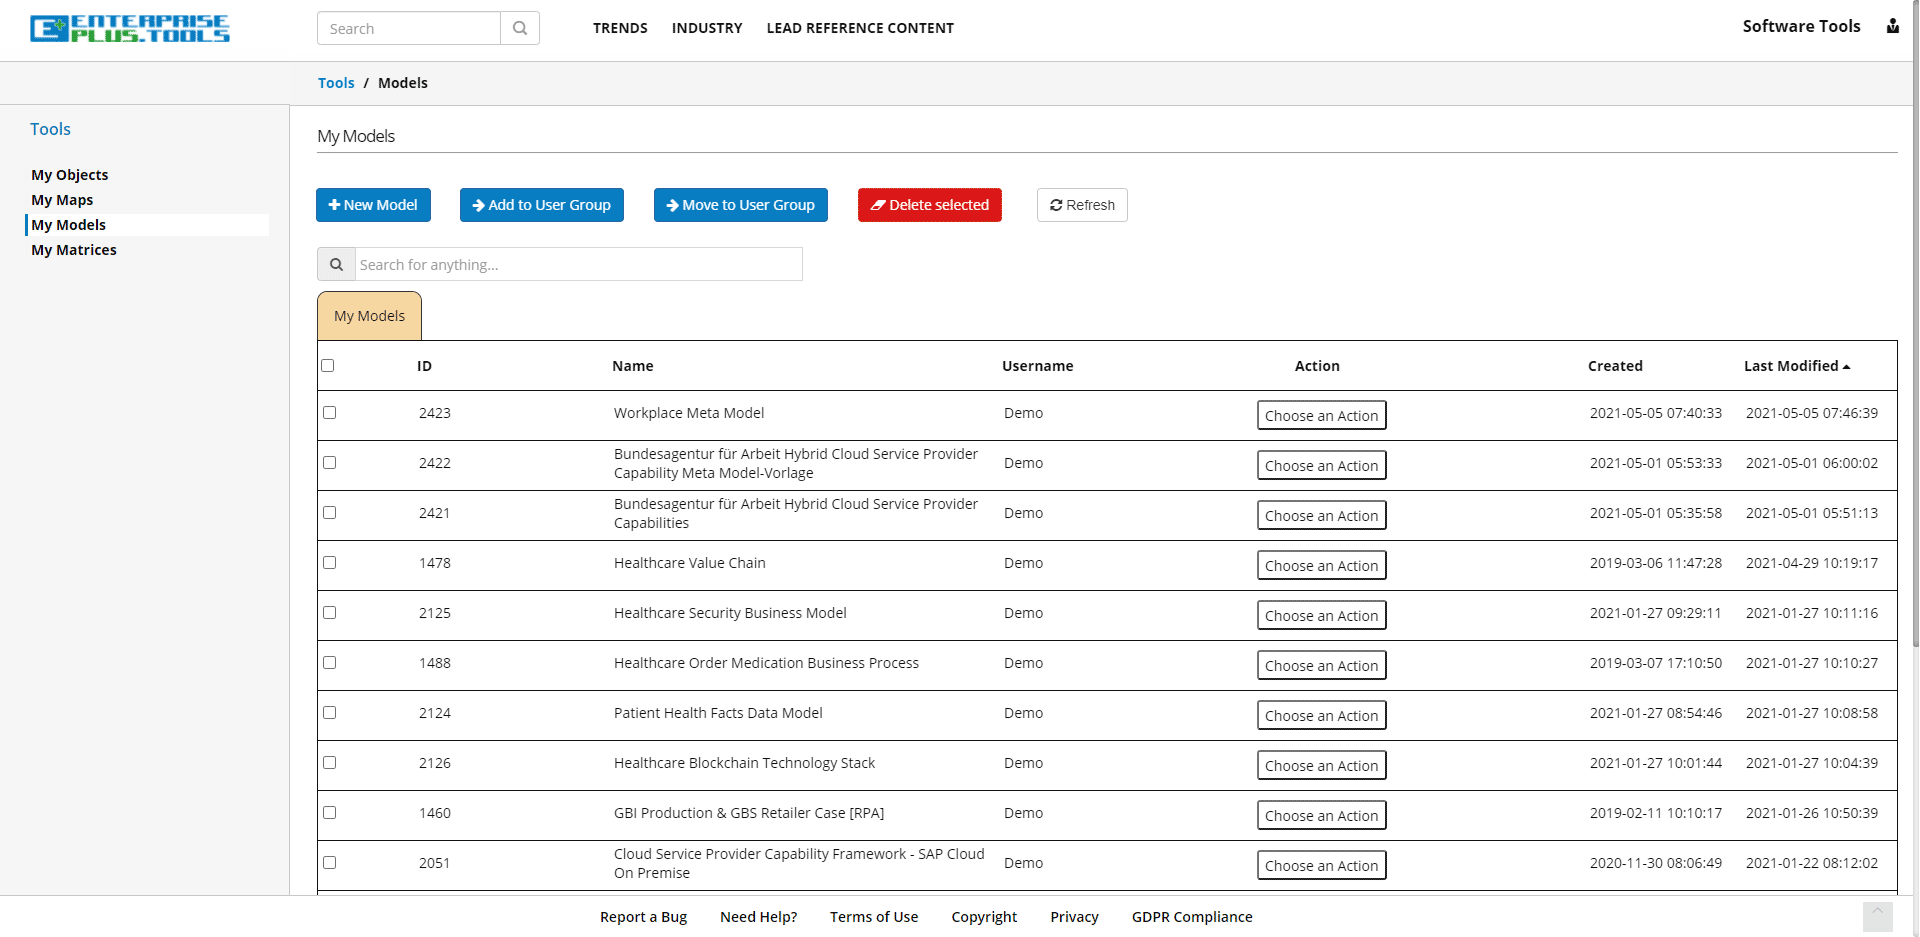
Task: Click the top search magnifier button
Action: 520,28
